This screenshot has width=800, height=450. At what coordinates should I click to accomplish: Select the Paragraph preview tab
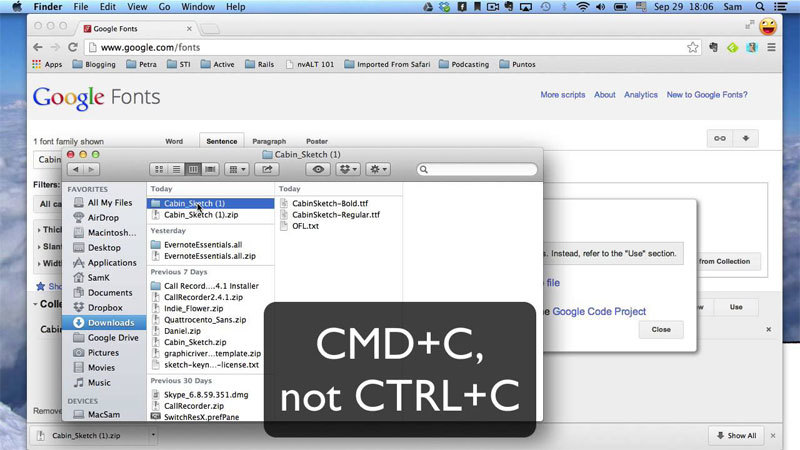pos(268,141)
